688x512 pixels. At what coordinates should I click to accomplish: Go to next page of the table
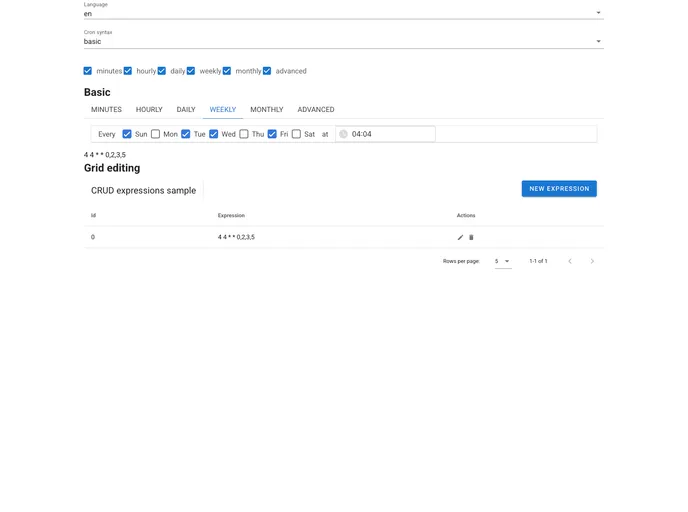[x=592, y=261]
